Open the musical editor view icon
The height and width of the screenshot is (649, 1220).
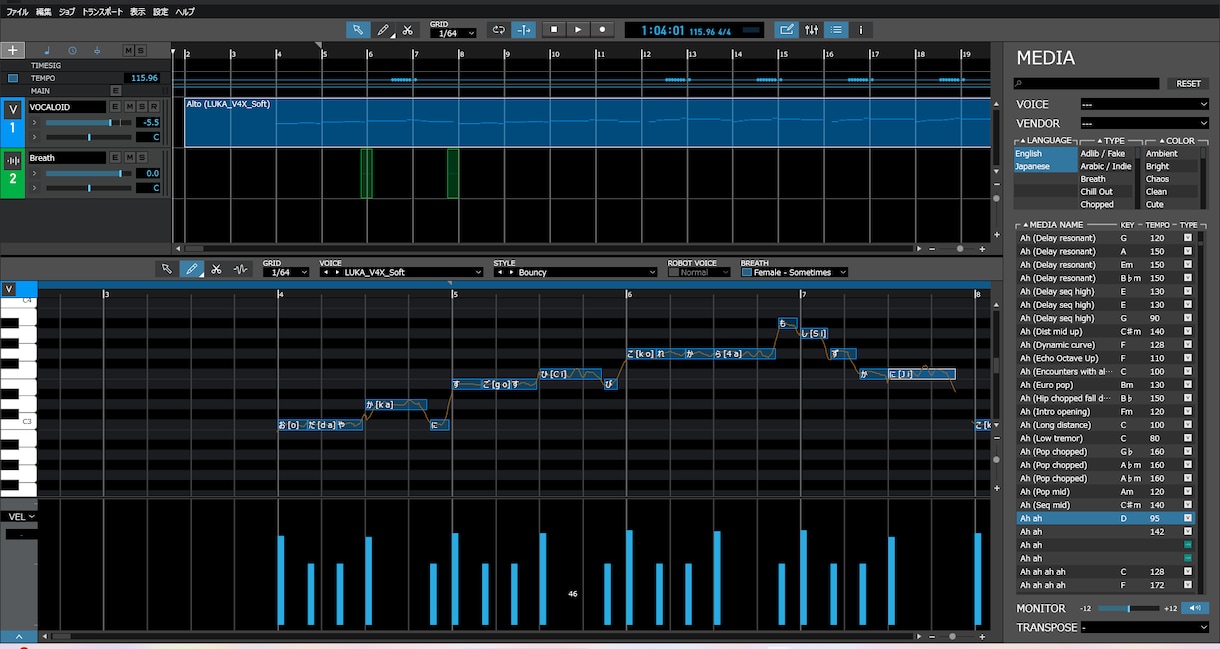click(x=787, y=30)
